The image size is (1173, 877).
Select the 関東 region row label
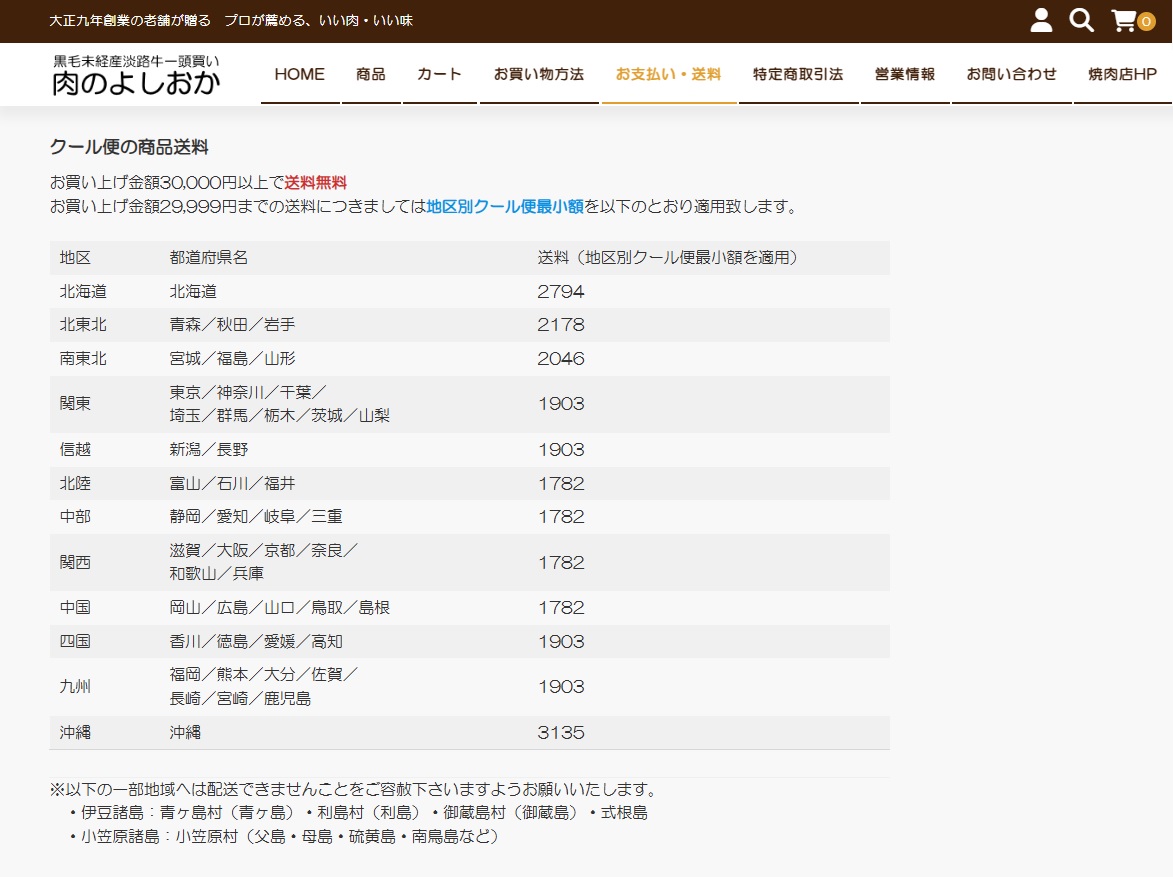(75, 404)
